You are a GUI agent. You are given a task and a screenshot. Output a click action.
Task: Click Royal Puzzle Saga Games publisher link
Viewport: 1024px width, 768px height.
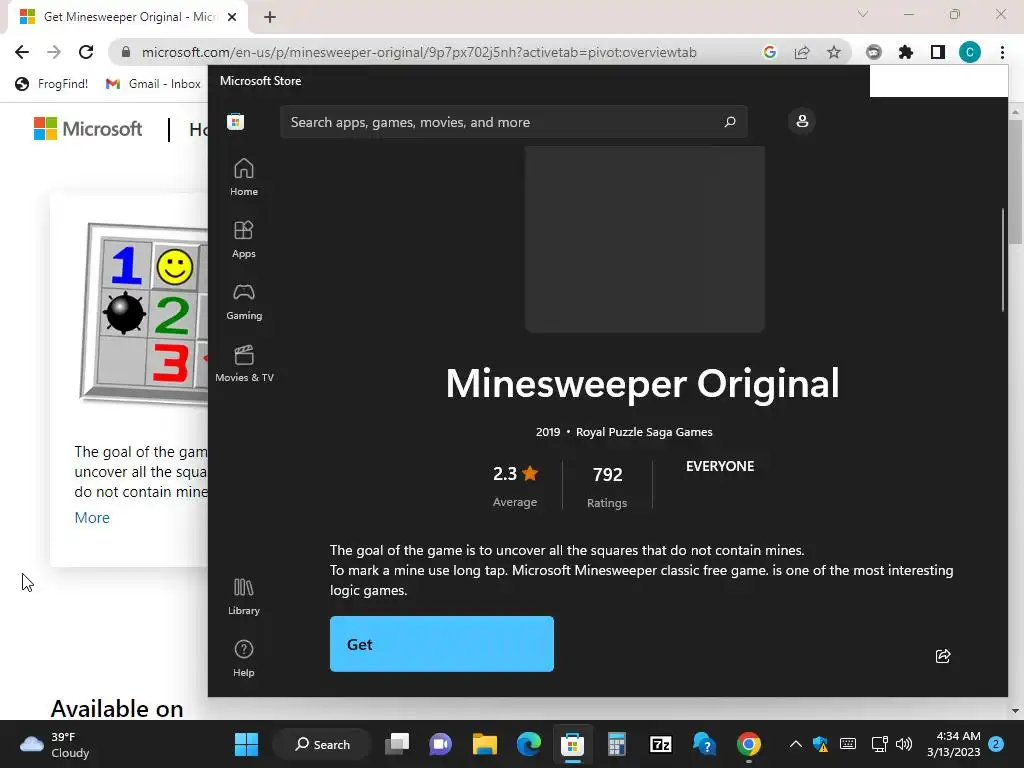tap(644, 432)
